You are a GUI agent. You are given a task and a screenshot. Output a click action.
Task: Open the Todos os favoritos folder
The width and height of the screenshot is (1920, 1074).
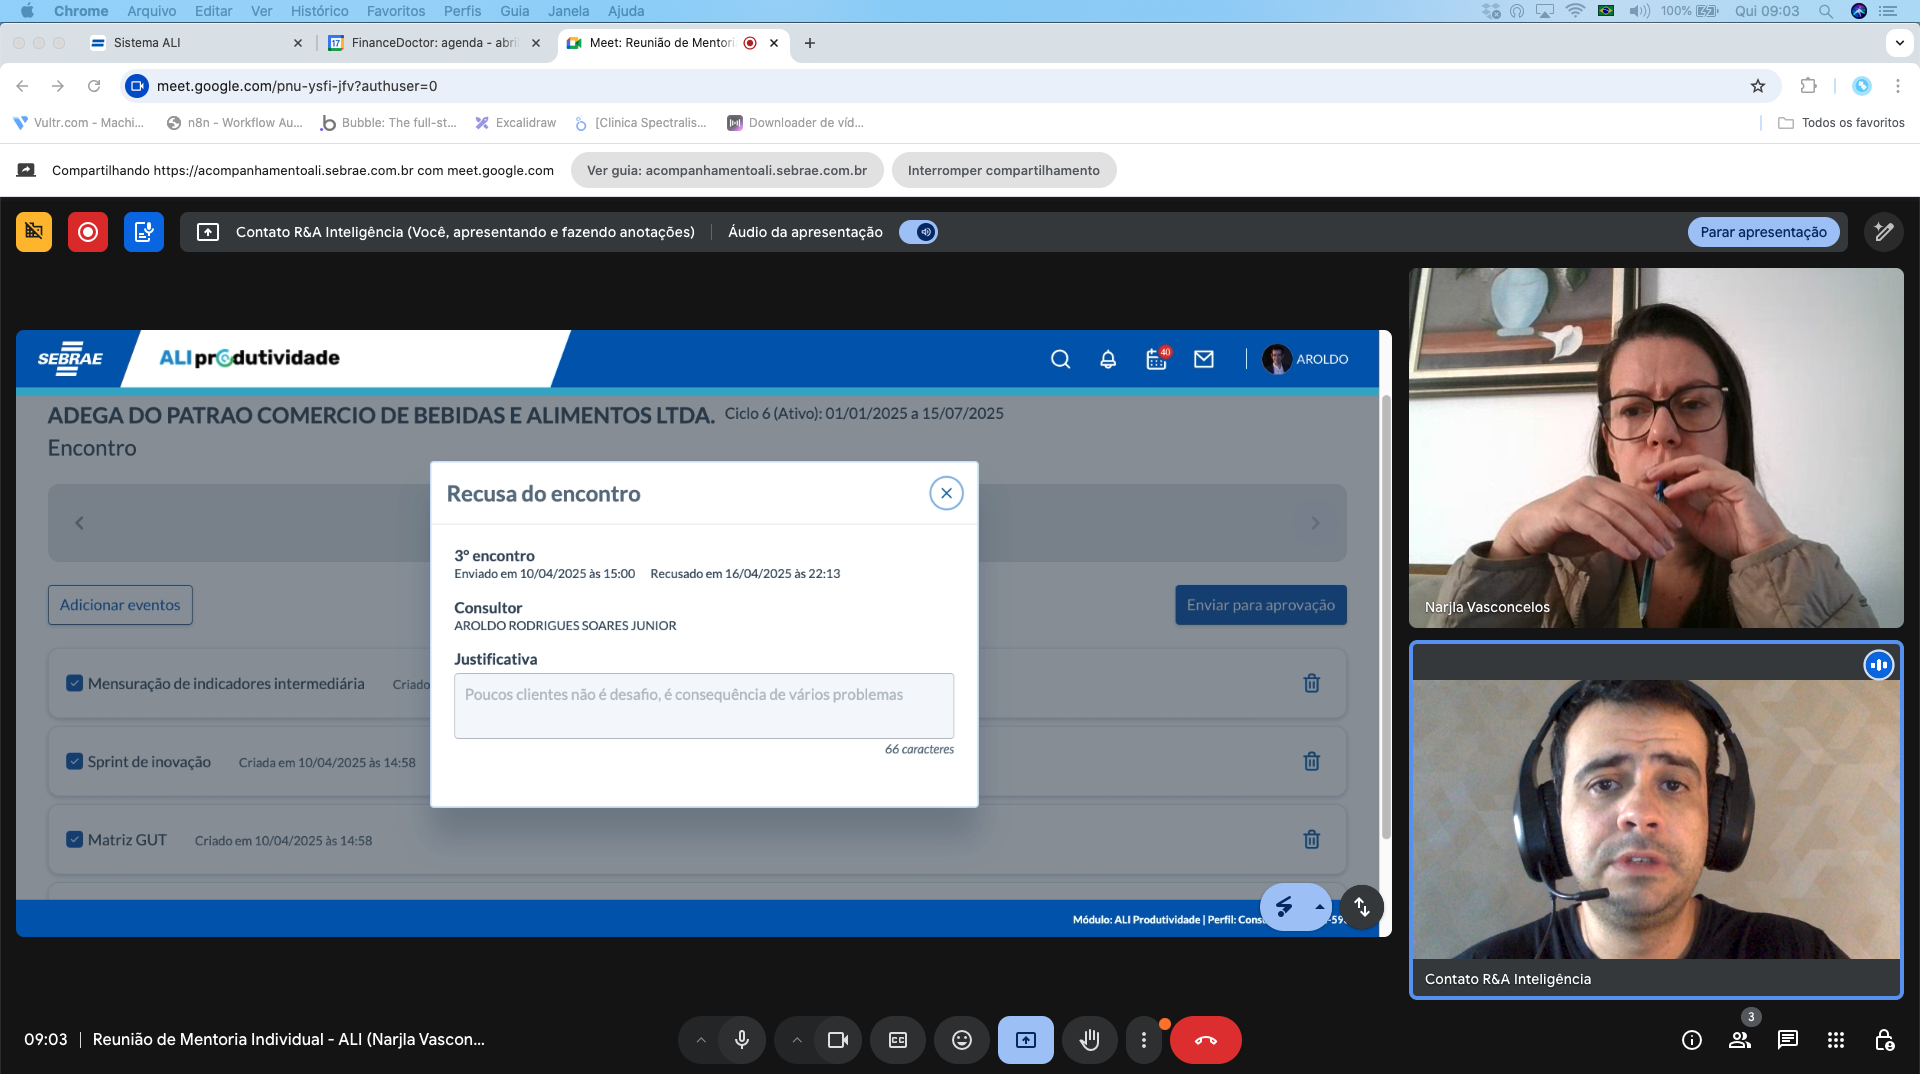click(1842, 123)
